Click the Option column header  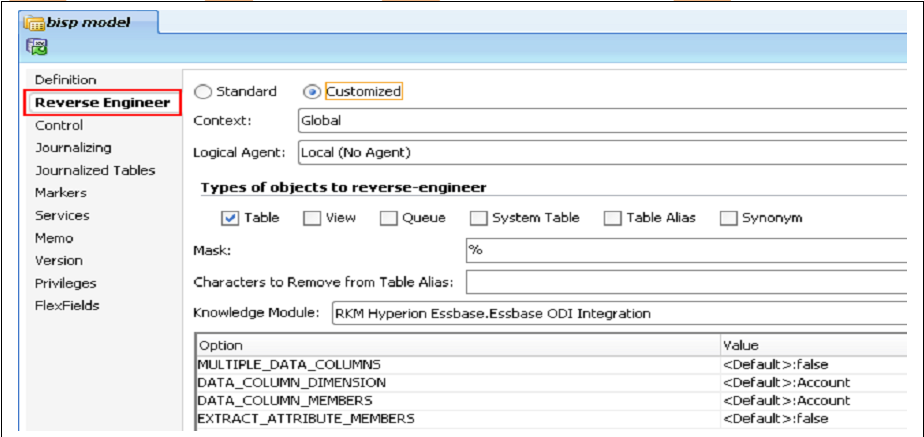pyautogui.click(x=458, y=345)
